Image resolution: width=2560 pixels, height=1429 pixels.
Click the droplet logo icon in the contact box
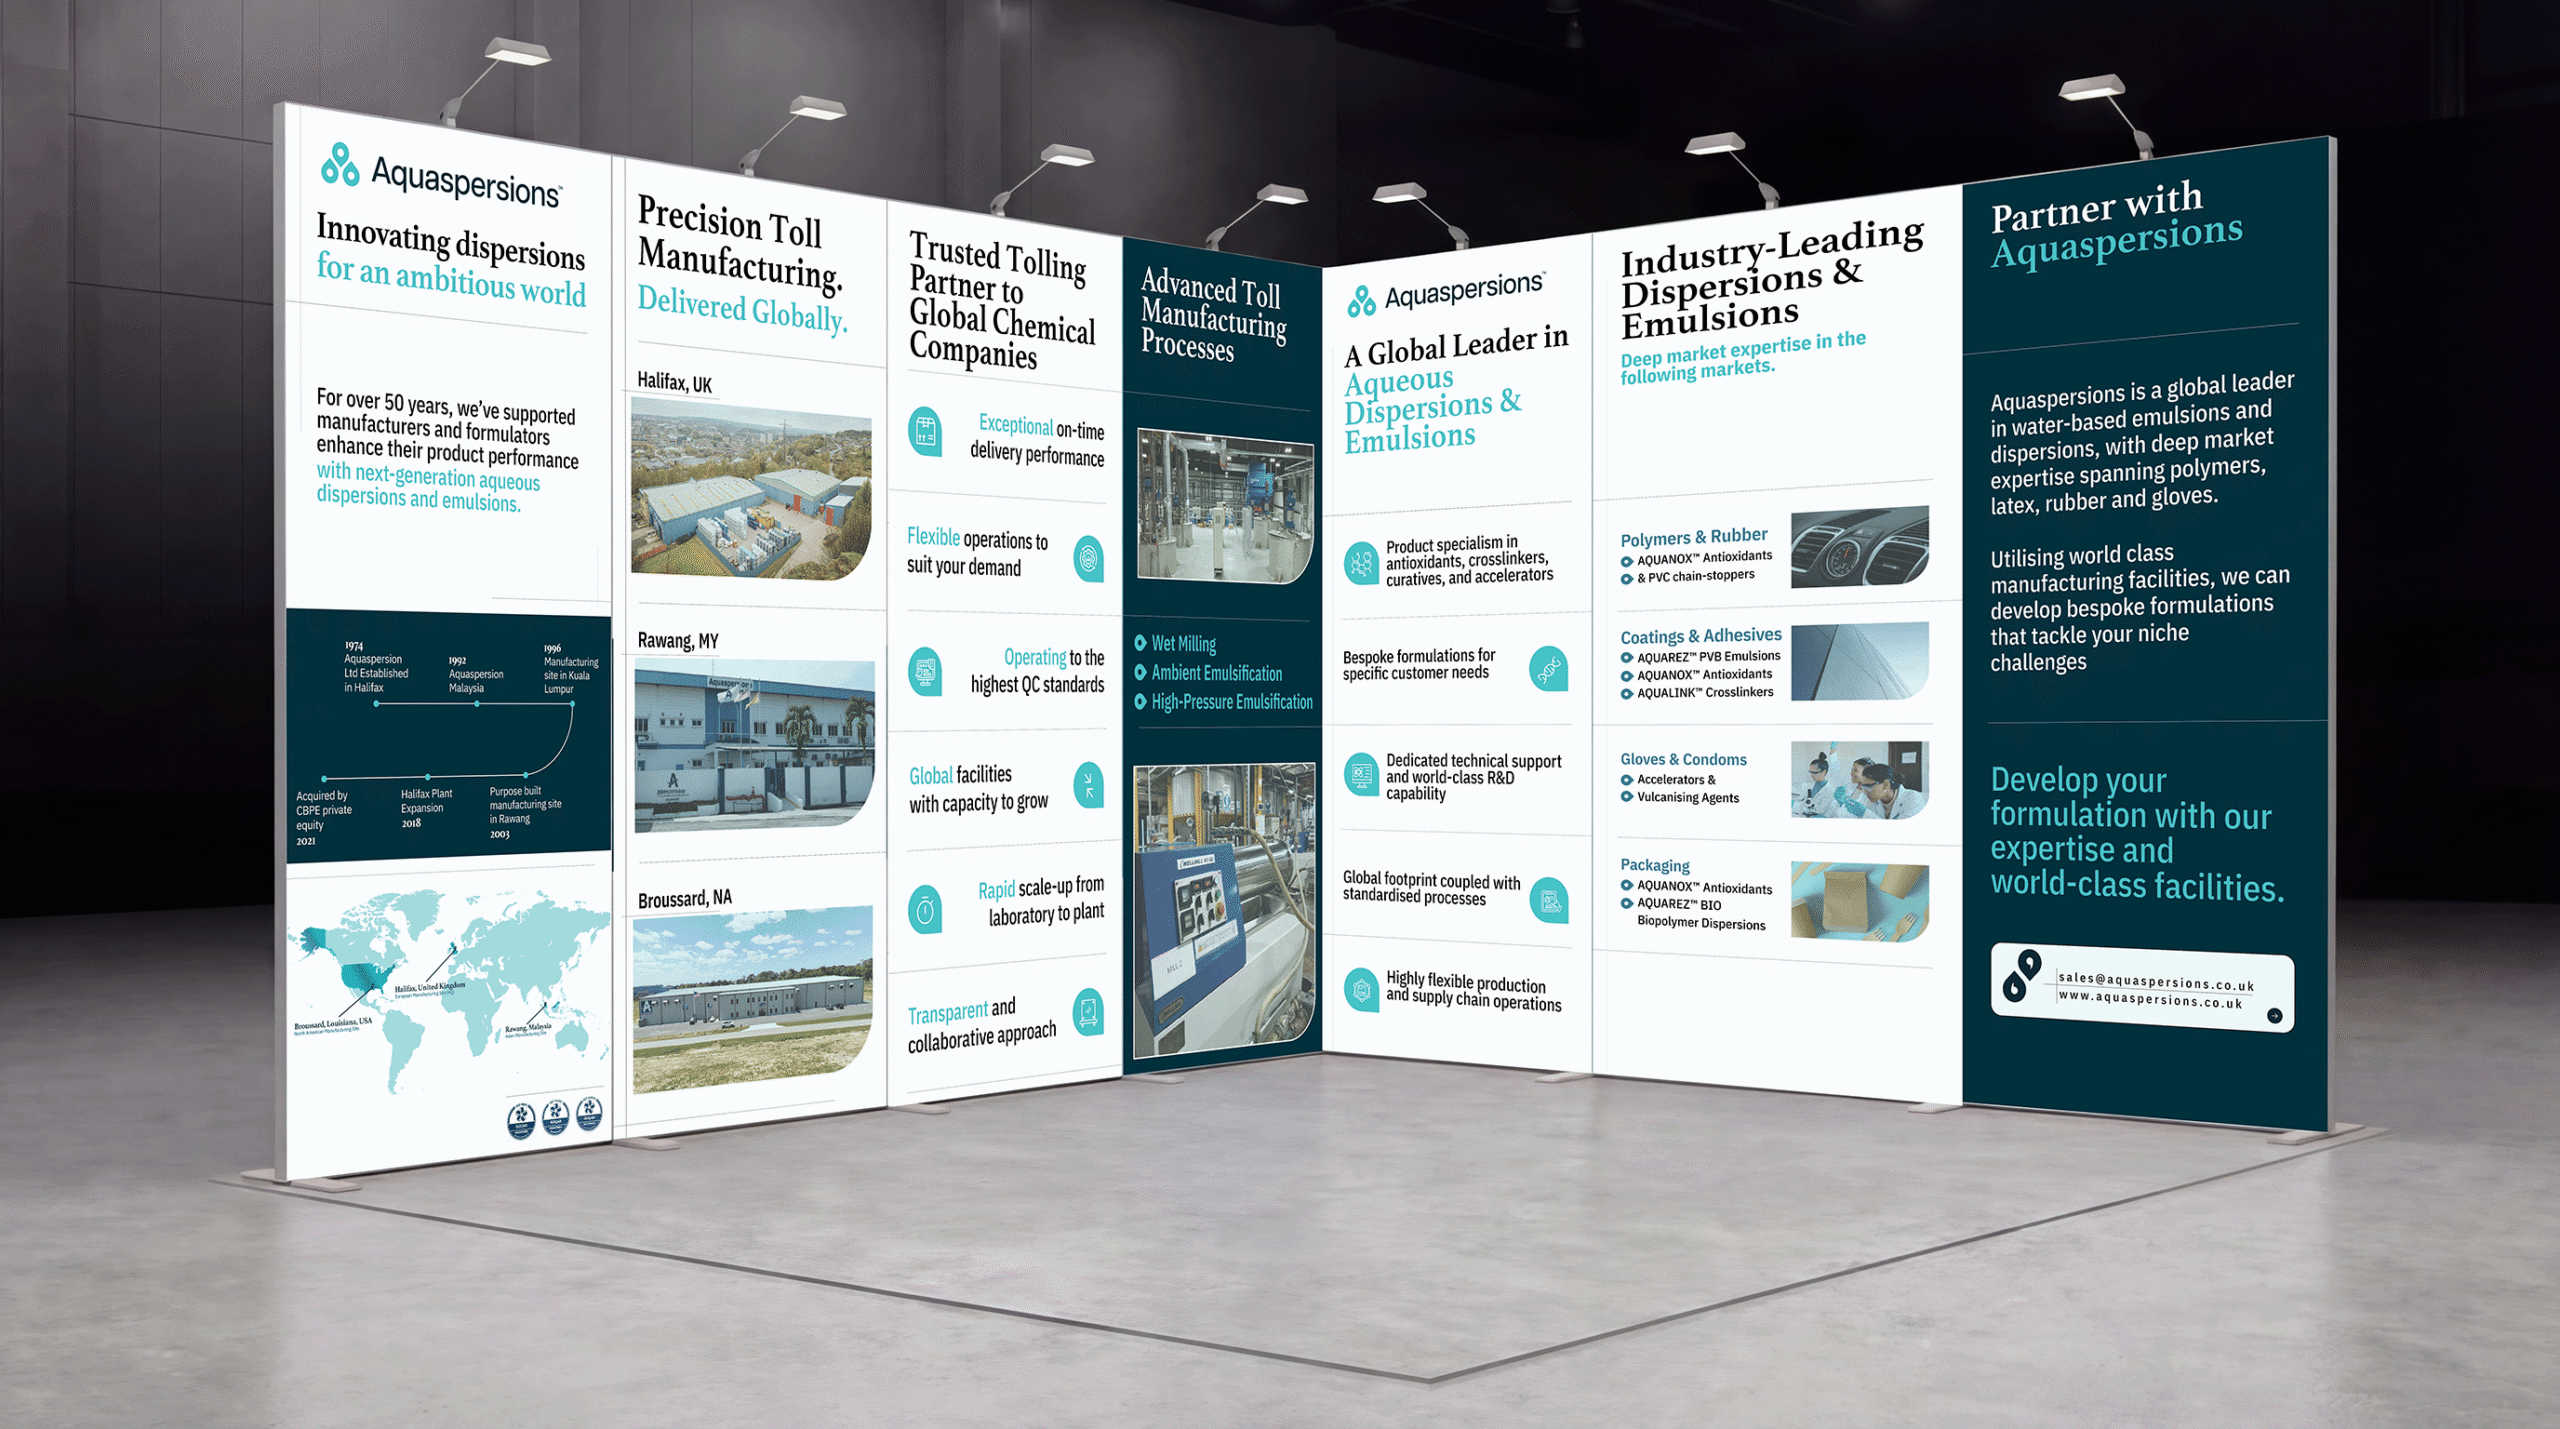[2021, 976]
